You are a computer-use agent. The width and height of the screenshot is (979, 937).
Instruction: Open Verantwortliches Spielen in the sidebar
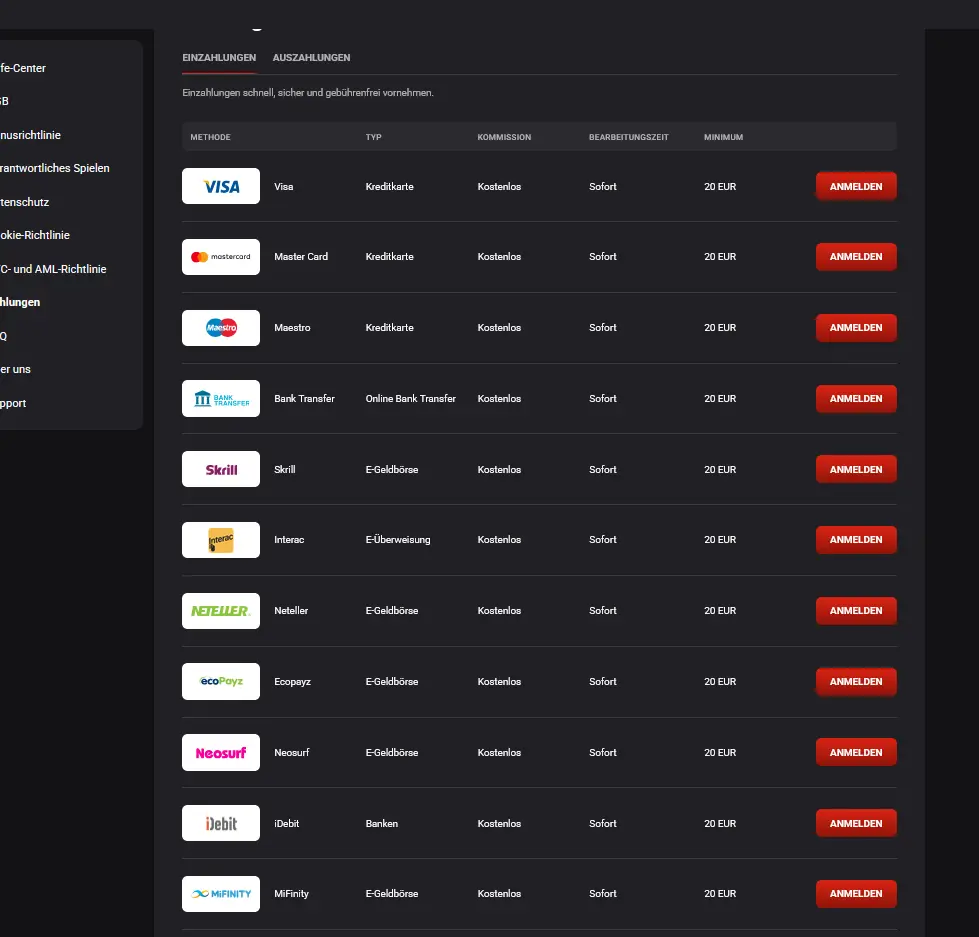point(55,168)
